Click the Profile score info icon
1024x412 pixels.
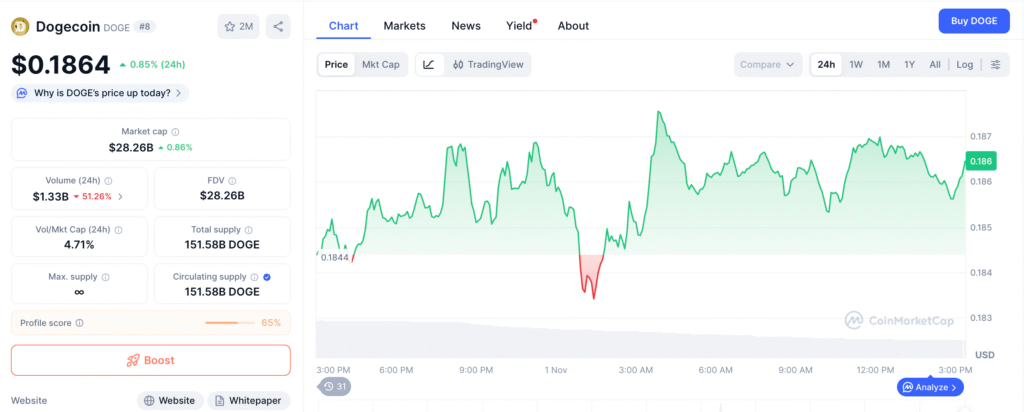pyautogui.click(x=79, y=323)
